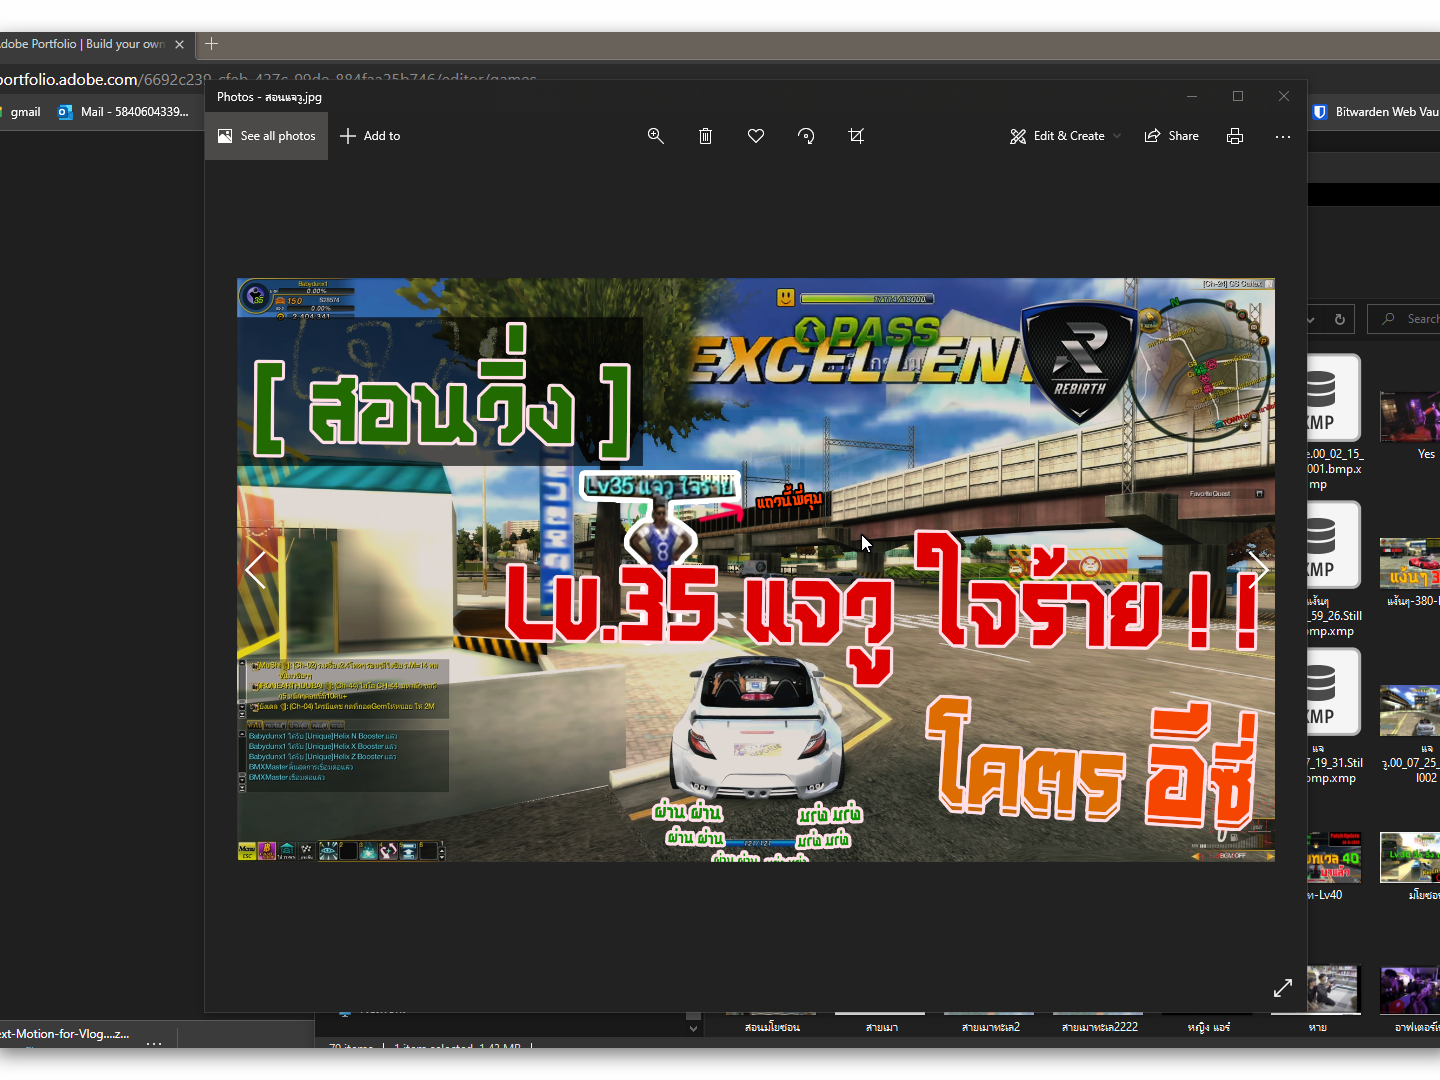
Task: Click the displayed game screenshot image
Action: tap(755, 570)
